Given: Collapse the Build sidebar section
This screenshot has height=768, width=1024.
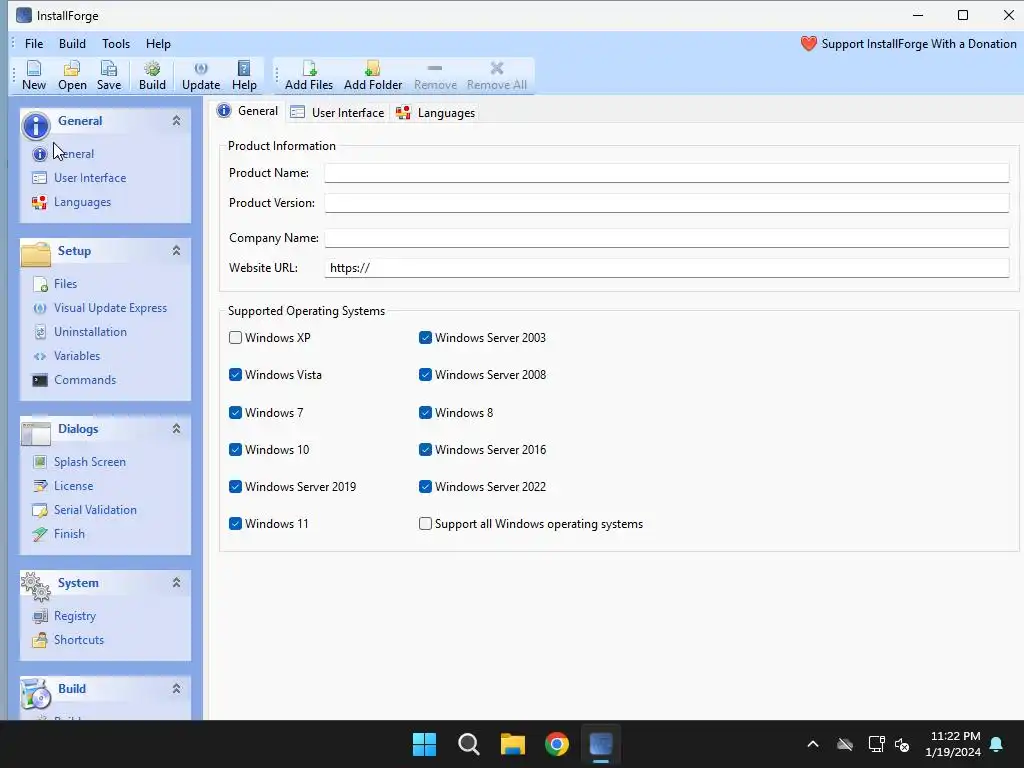Looking at the screenshot, I should (x=176, y=689).
